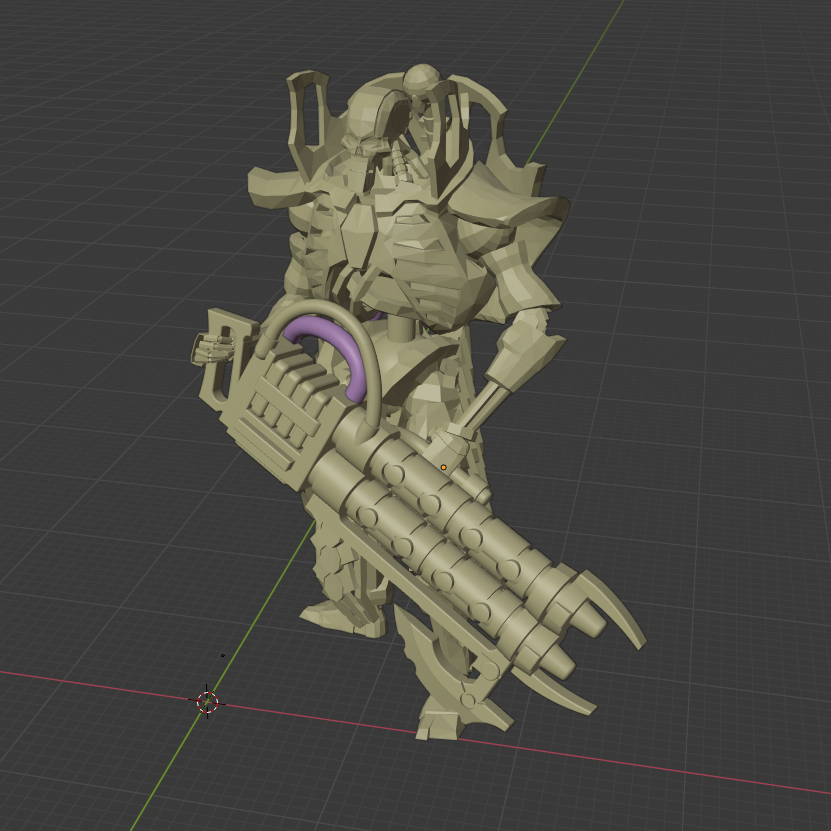Click the orange origin dot on the gun
The image size is (831, 831).
point(444,467)
